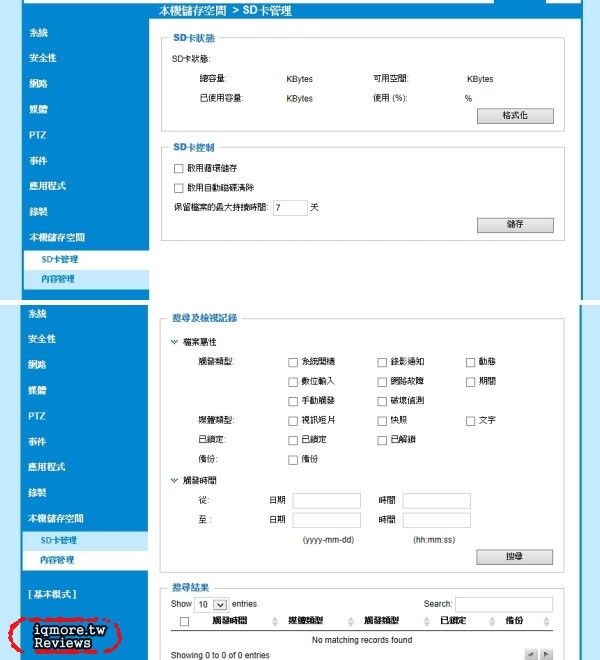Viewport: 600px width, 660px height.
Task: Tick the 文字 media type
Action: click(470, 421)
